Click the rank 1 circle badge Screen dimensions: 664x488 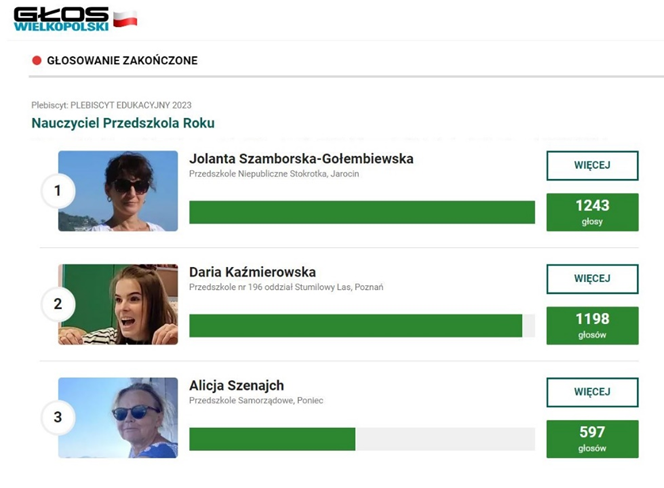click(x=58, y=191)
